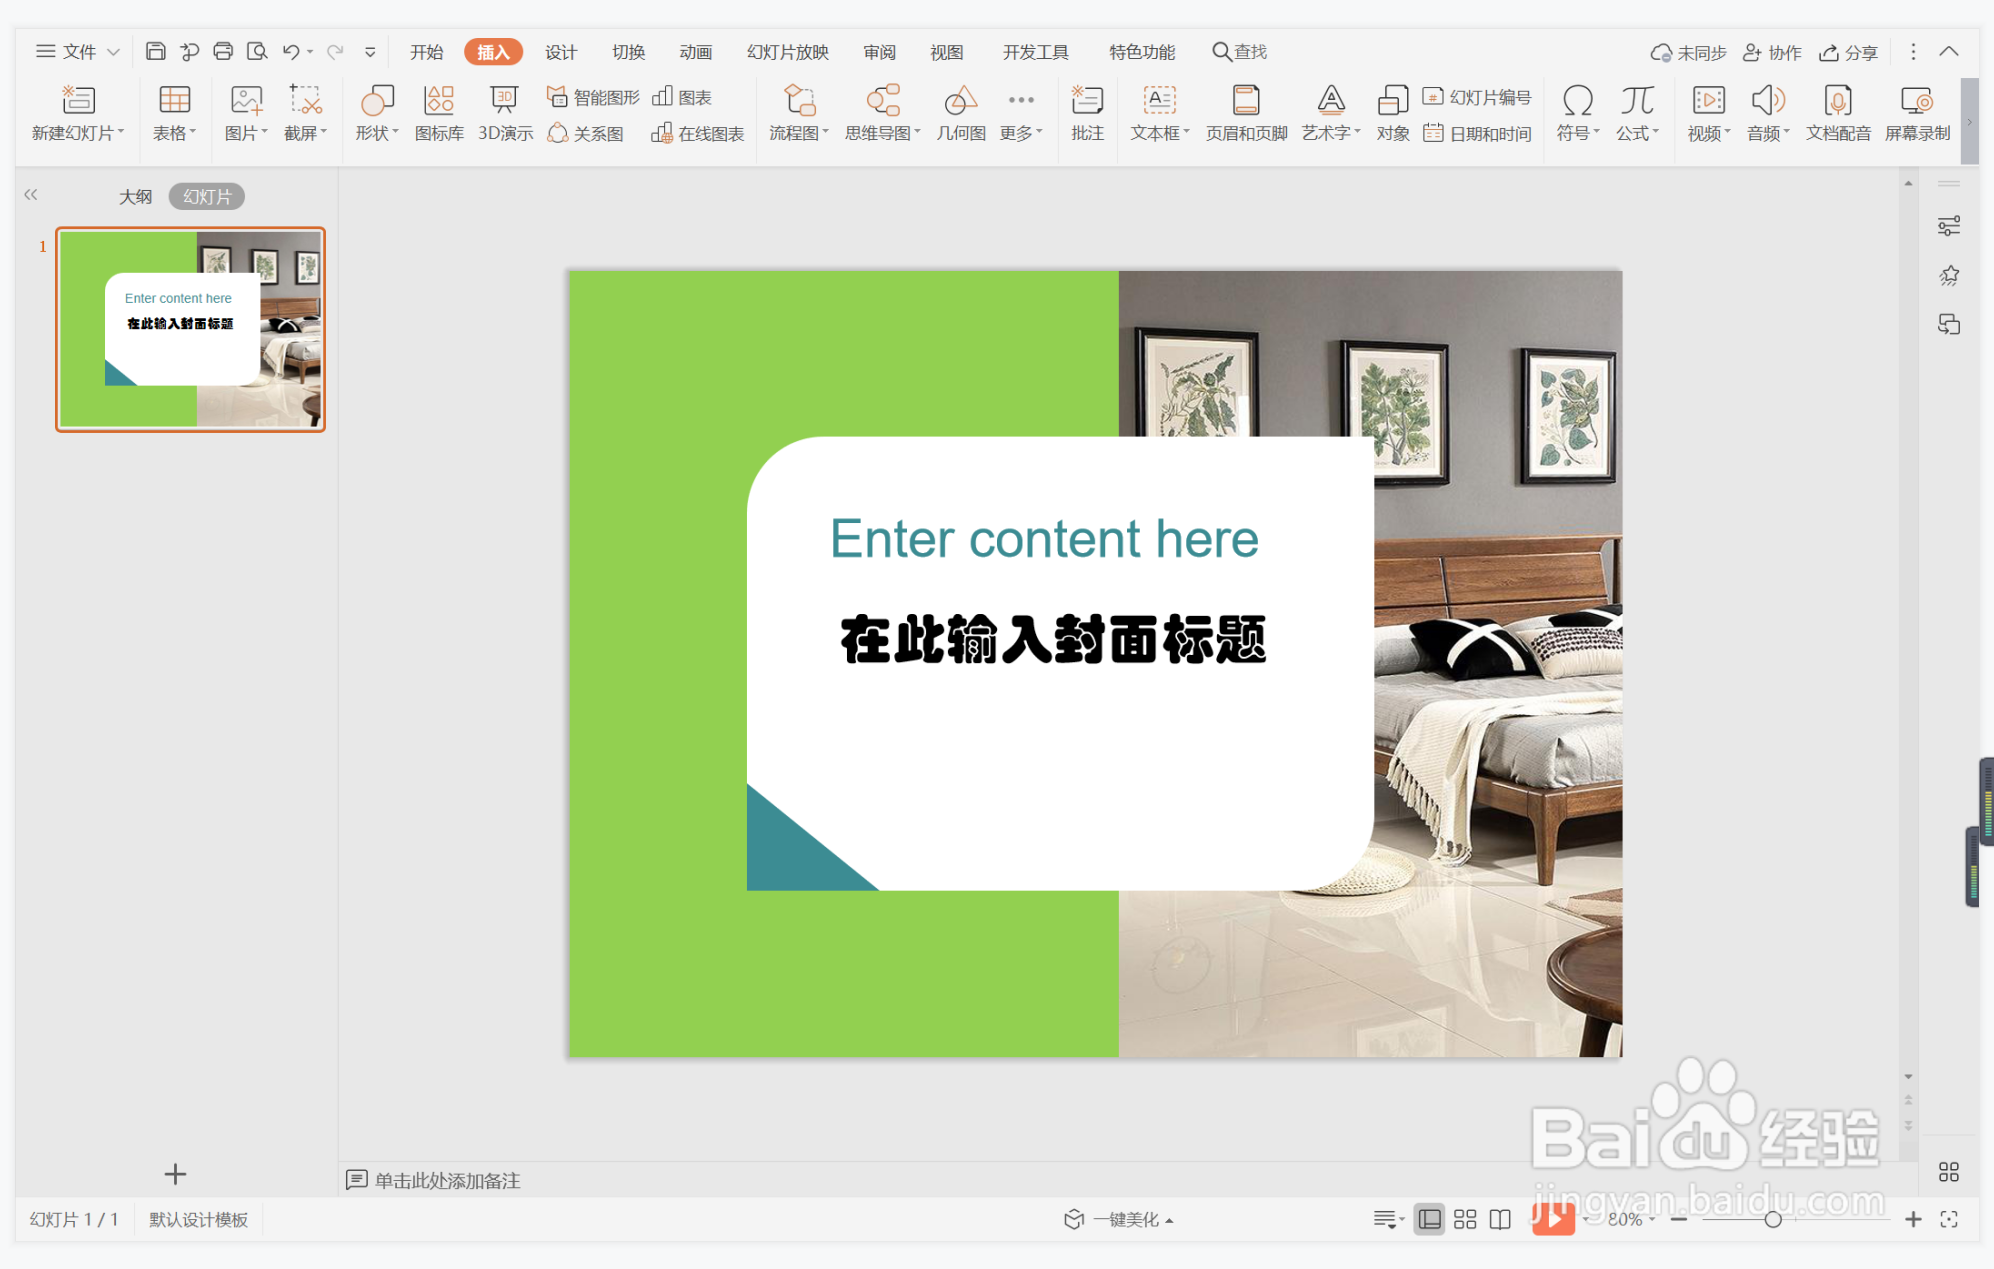
Task: Switch to the 切换 Transitions tab
Action: [x=628, y=52]
